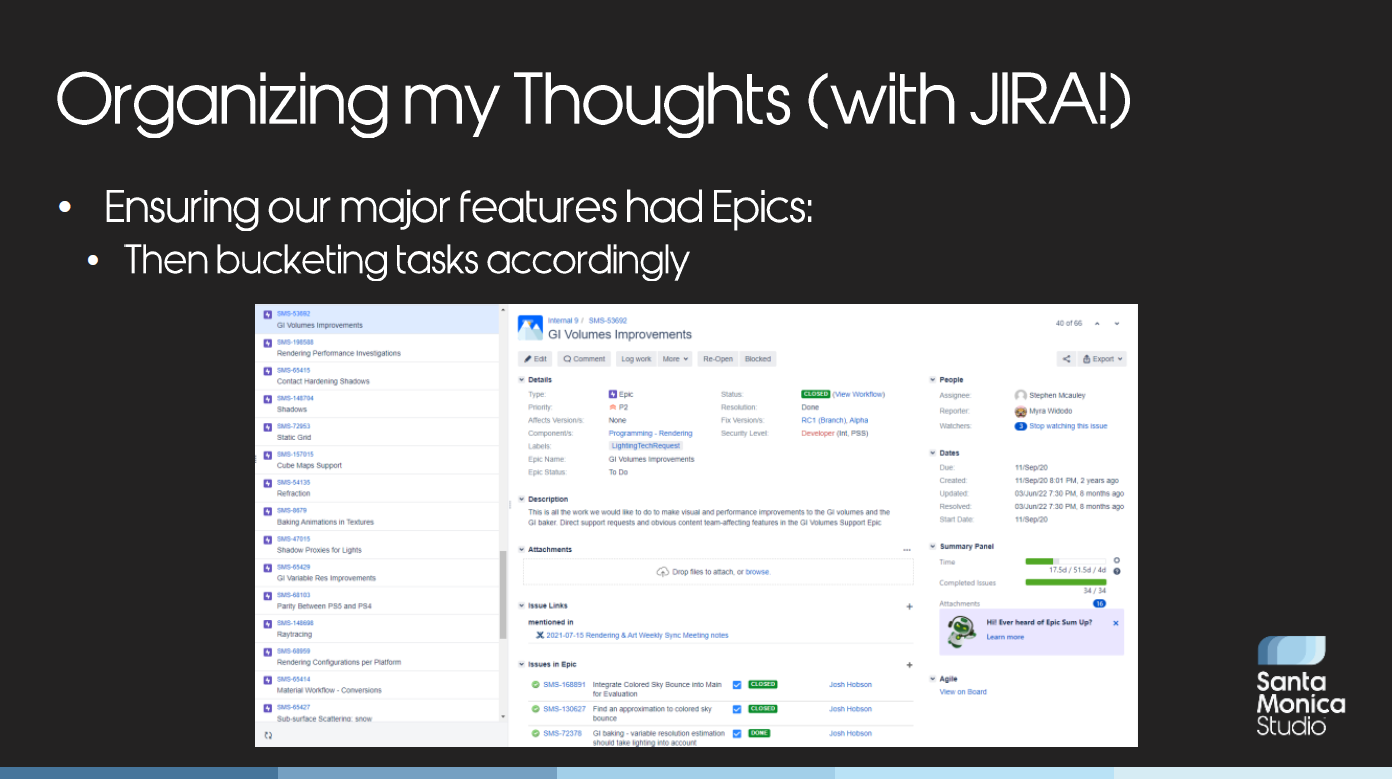Add an issue to epic with plus icon
Viewport: 1392px width, 779px height.
point(909,665)
